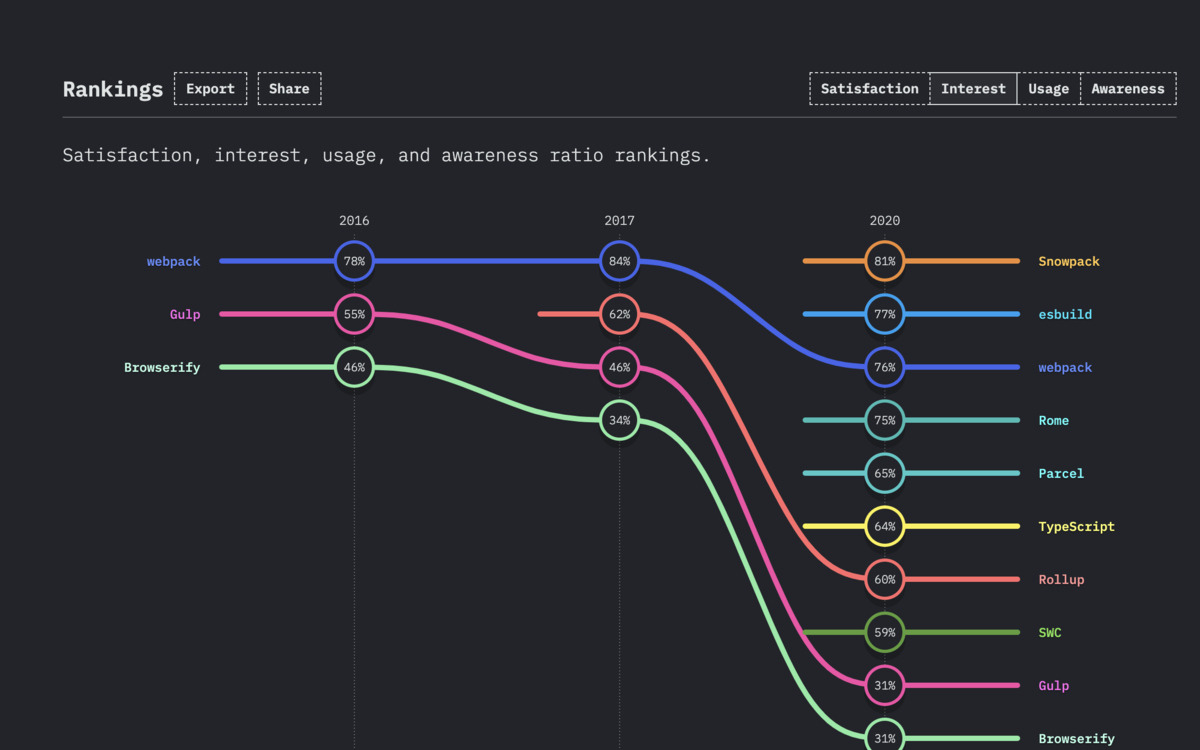Click the Browserify label left of 2016
1200x750 pixels.
tap(162, 367)
